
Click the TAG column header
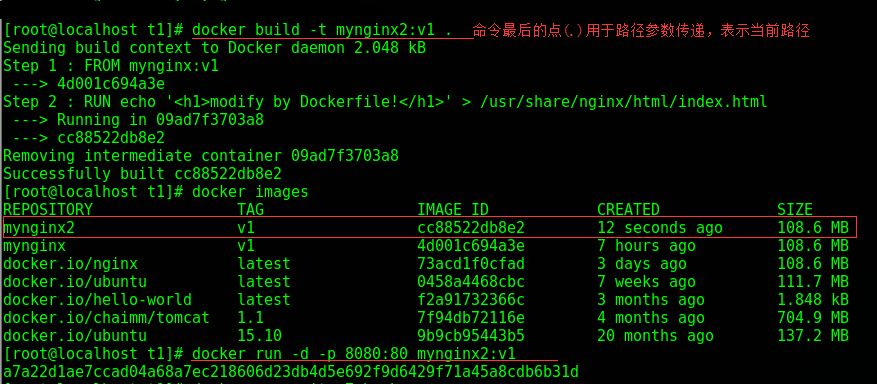251,210
